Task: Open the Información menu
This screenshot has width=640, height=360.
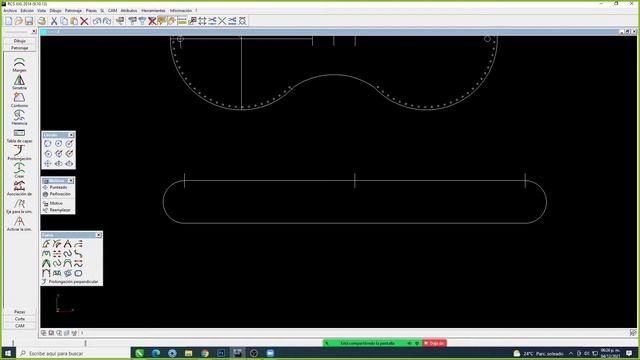Action: [x=181, y=11]
